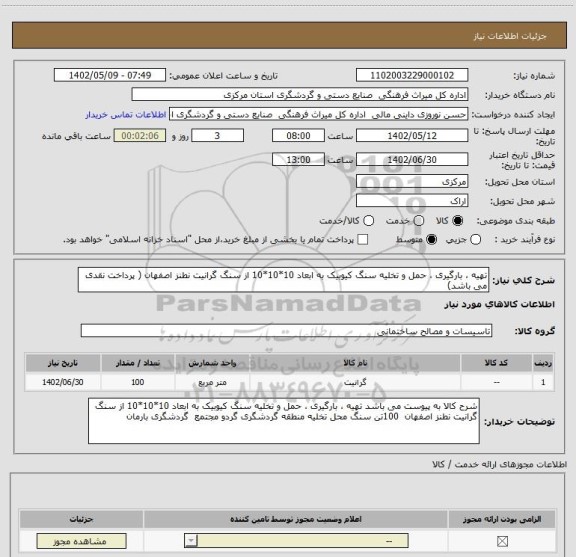The width and height of the screenshot is (576, 557).
Task: Click the نام کالا column header
Action: [x=355, y=363]
